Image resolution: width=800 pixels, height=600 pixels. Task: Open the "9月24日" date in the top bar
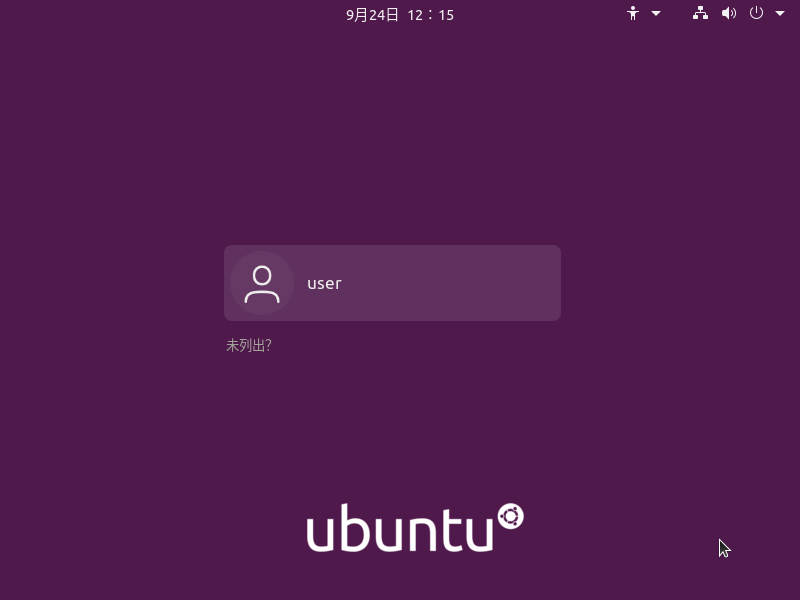tap(372, 15)
